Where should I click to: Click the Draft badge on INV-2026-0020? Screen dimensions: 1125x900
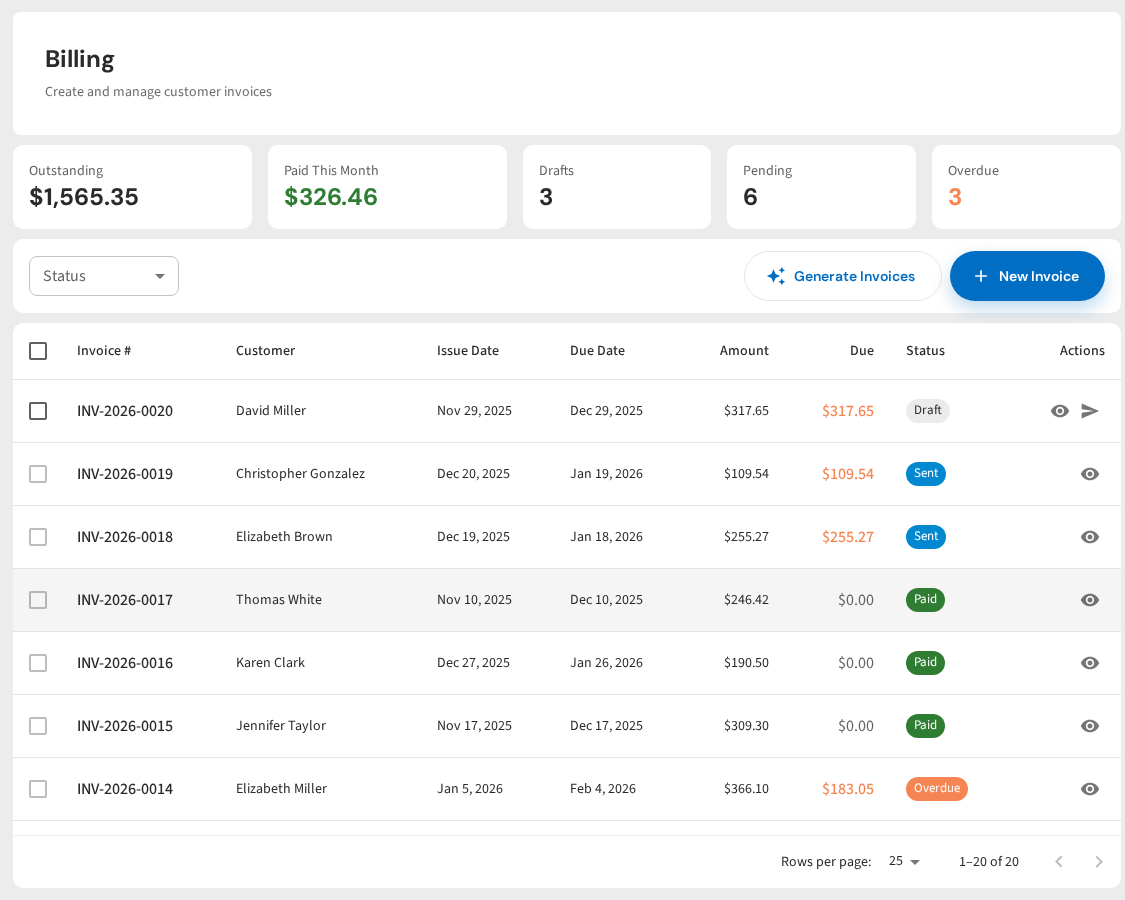click(927, 411)
